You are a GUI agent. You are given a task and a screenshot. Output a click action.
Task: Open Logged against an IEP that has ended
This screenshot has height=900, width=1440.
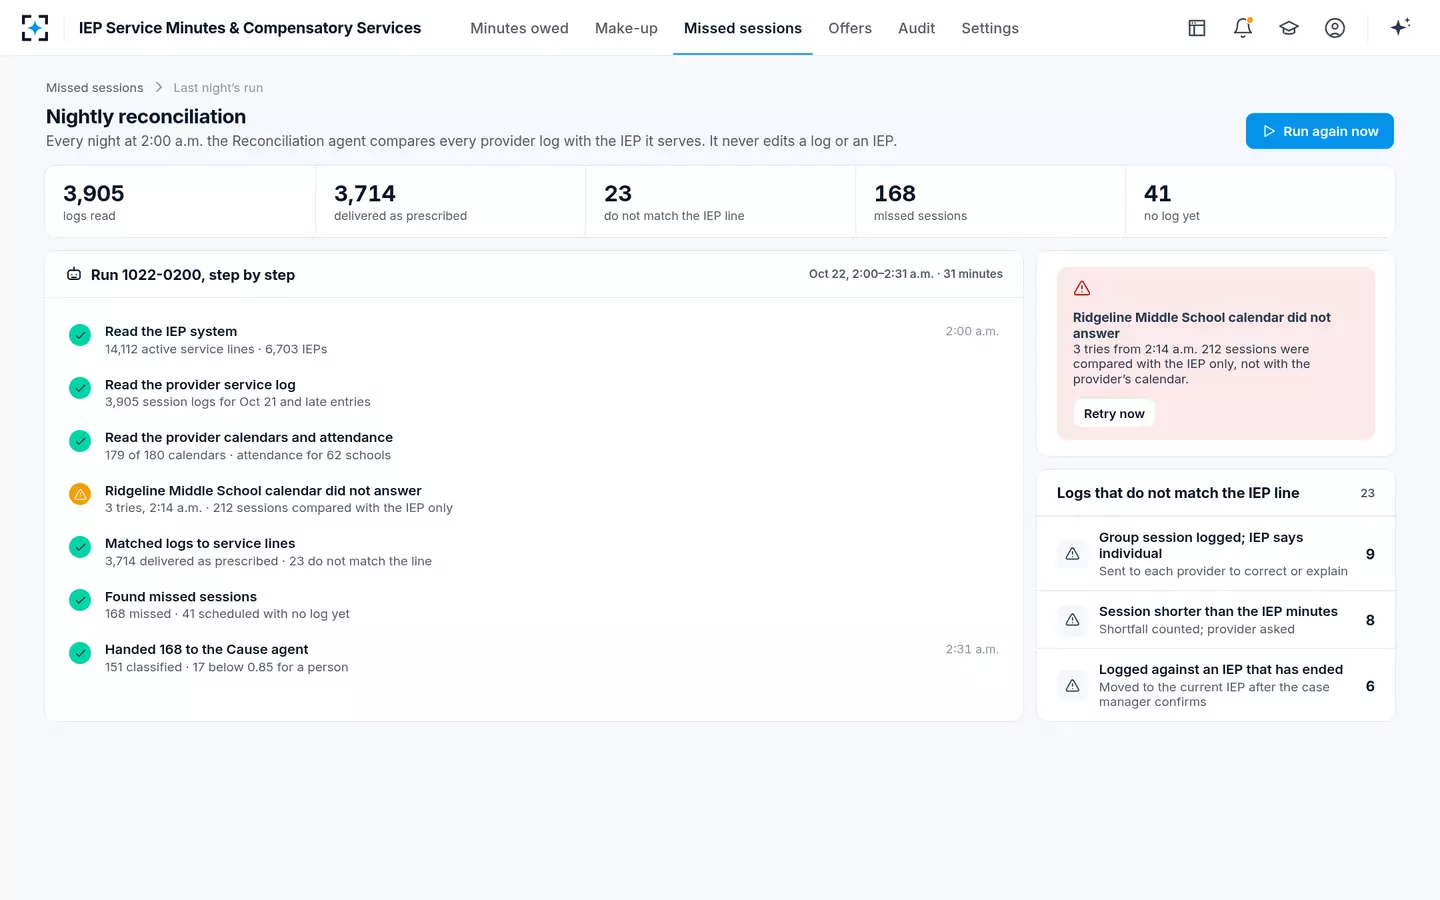click(x=1216, y=686)
